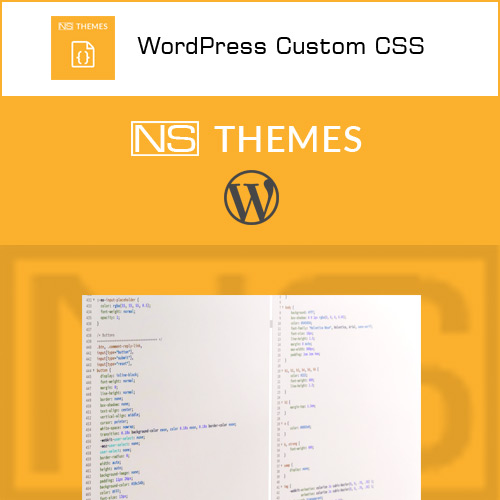The image size is (500, 500).
Task: Click the curly braces file icon
Action: pos(83,54)
